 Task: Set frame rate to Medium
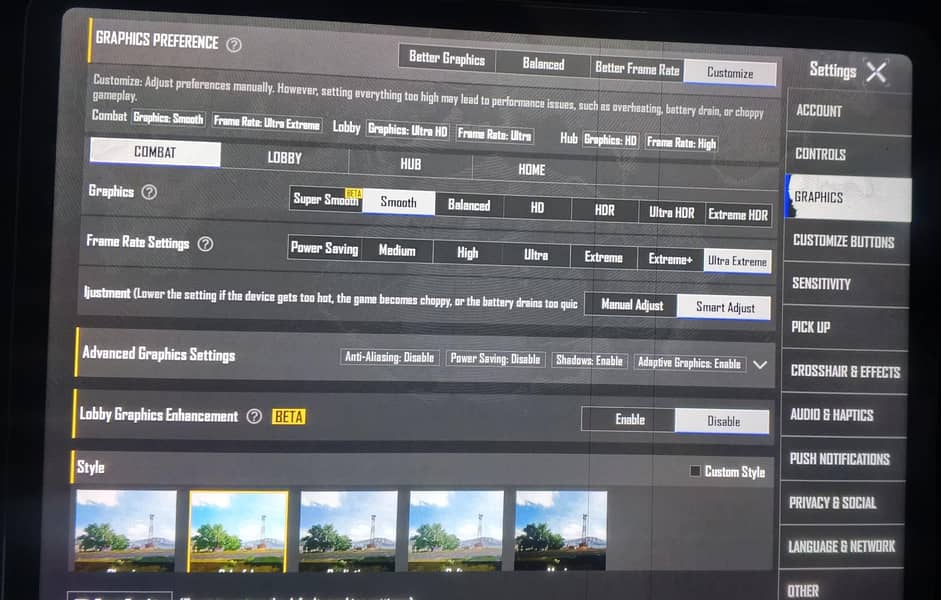pos(397,251)
